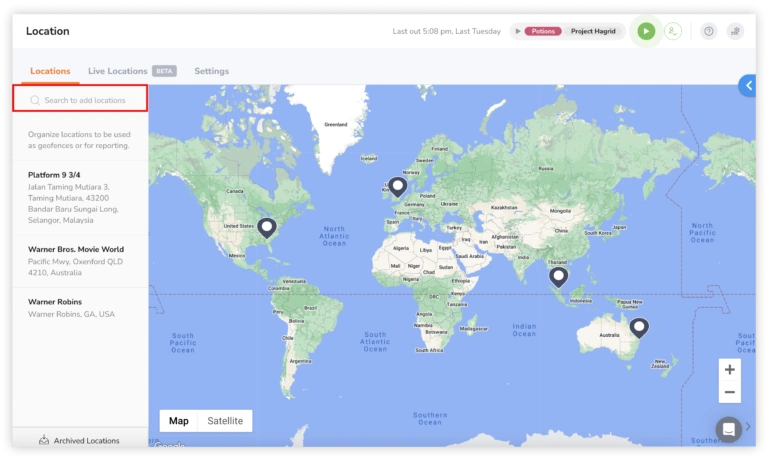The height and width of the screenshot is (459, 768).
Task: Click the Warner Robins, GA, USA address text
Action: click(x=71, y=314)
